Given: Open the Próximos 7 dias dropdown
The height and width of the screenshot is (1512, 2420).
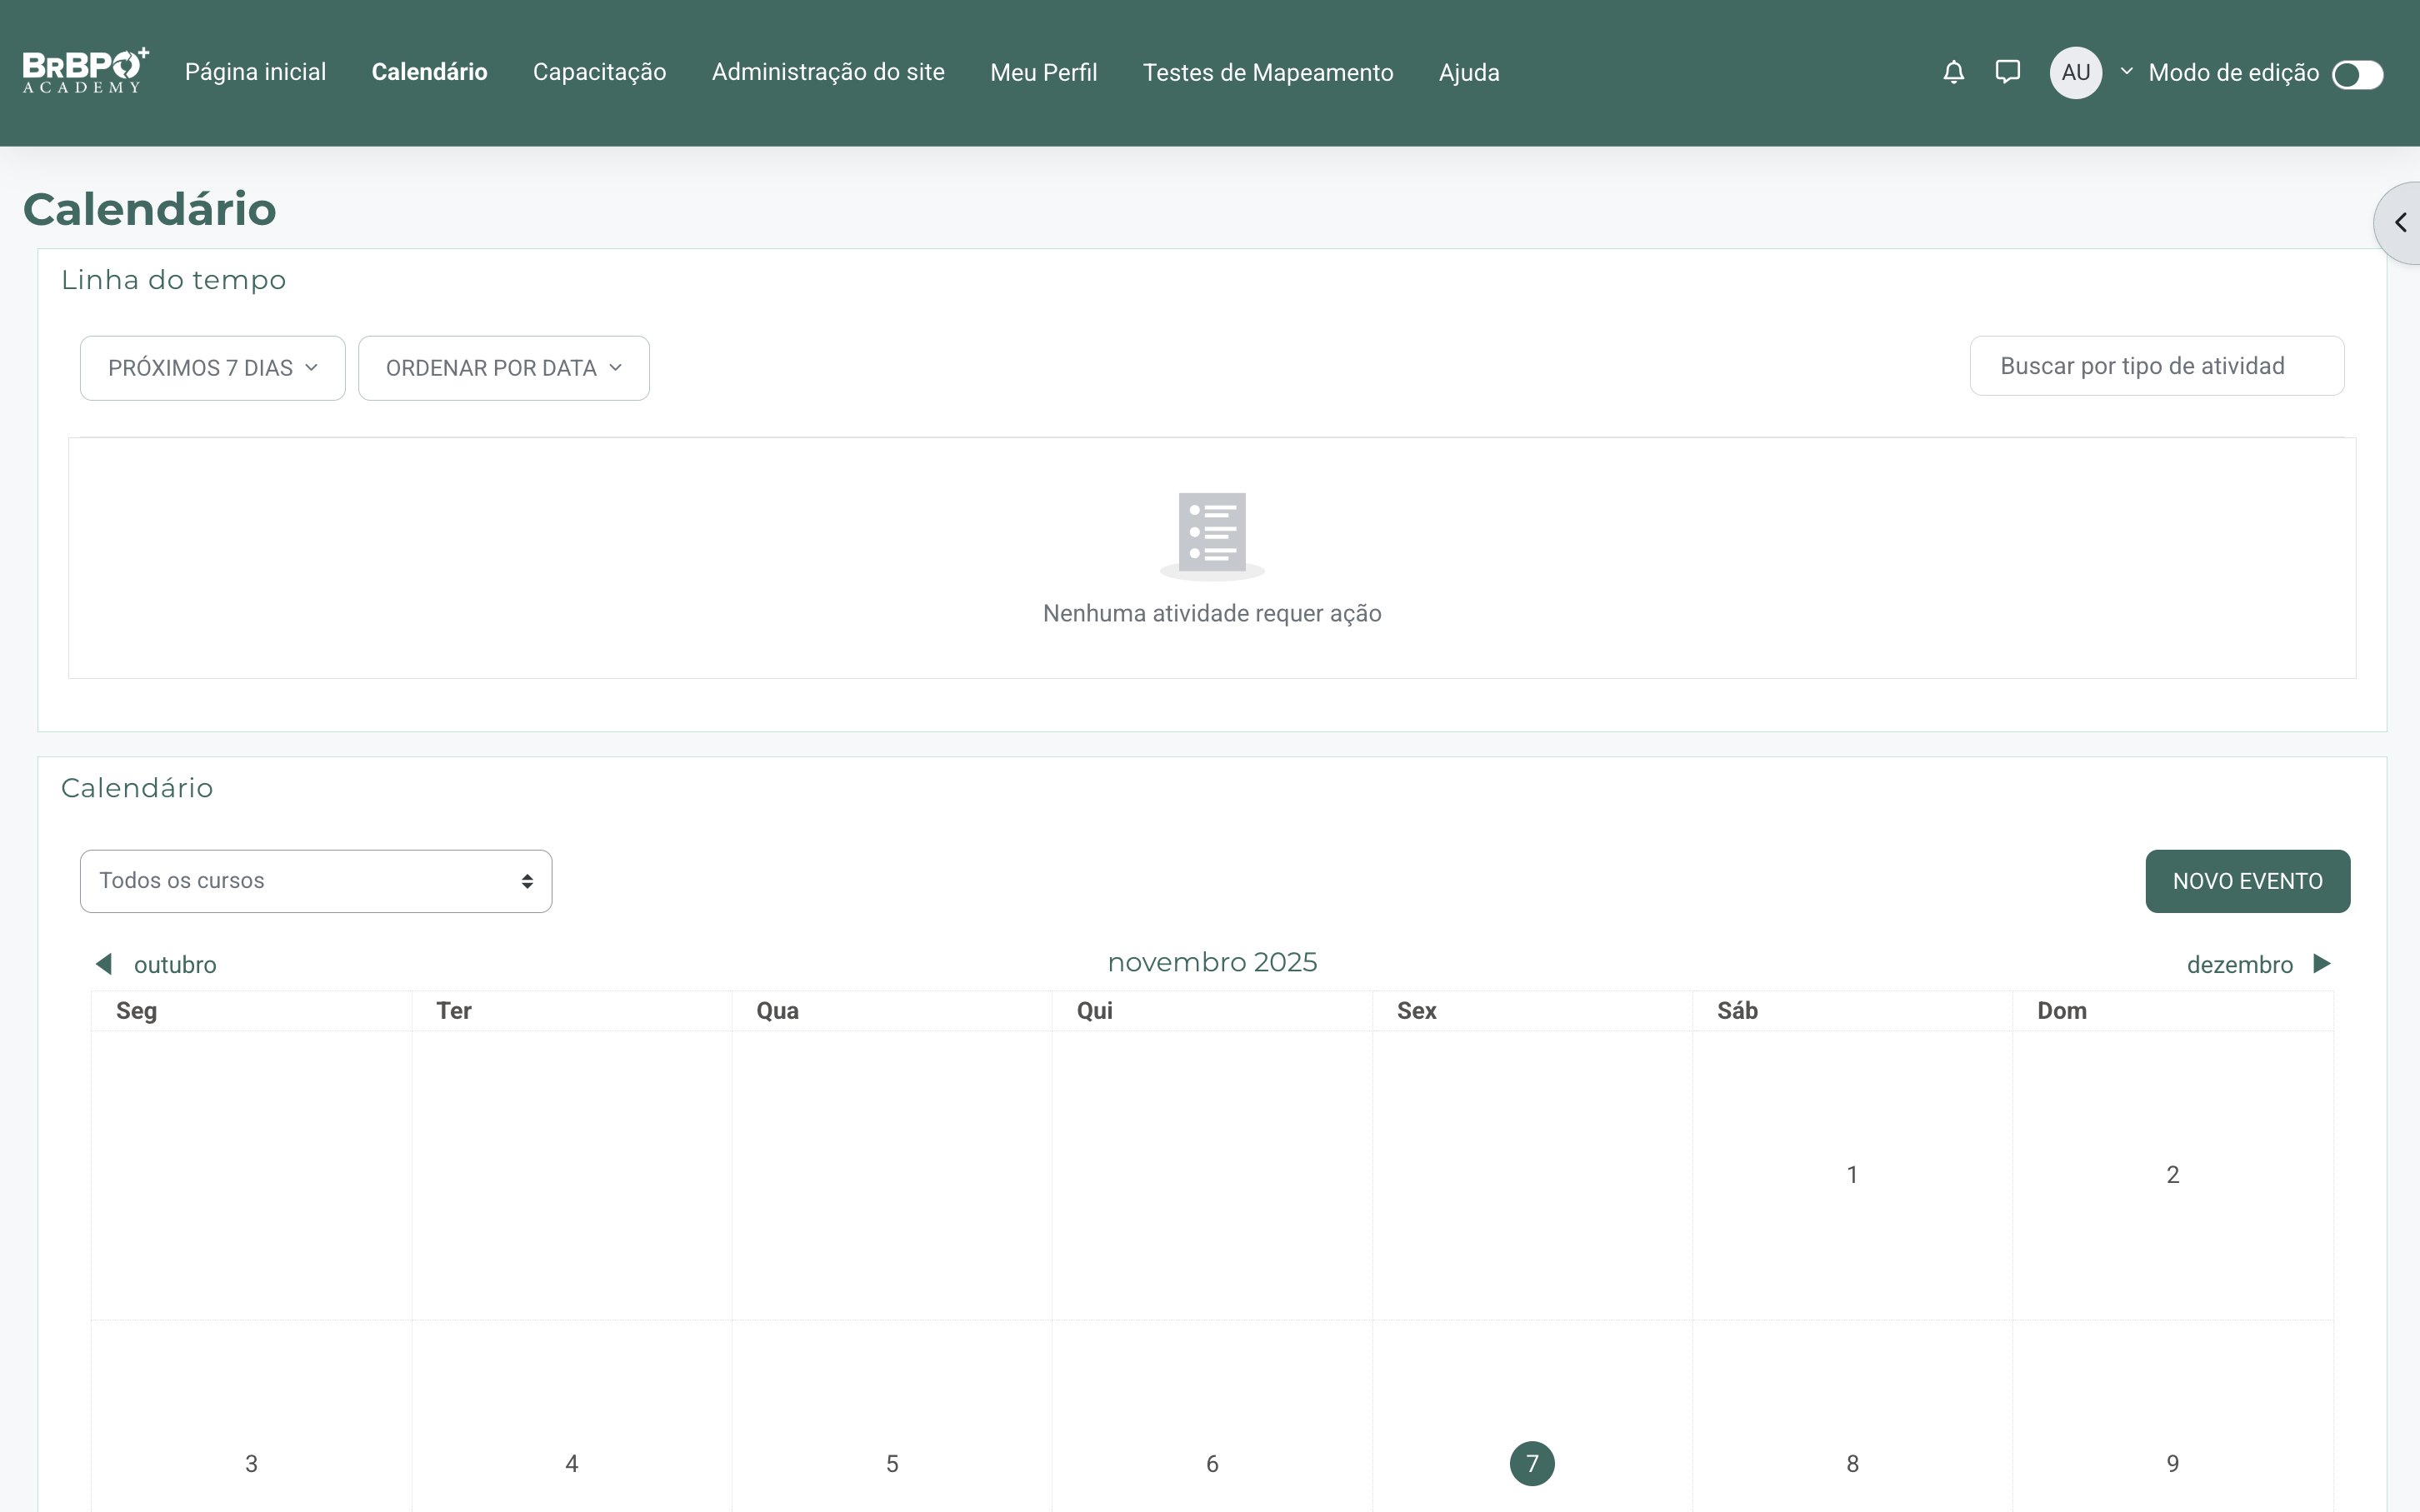Looking at the screenshot, I should pos(213,368).
